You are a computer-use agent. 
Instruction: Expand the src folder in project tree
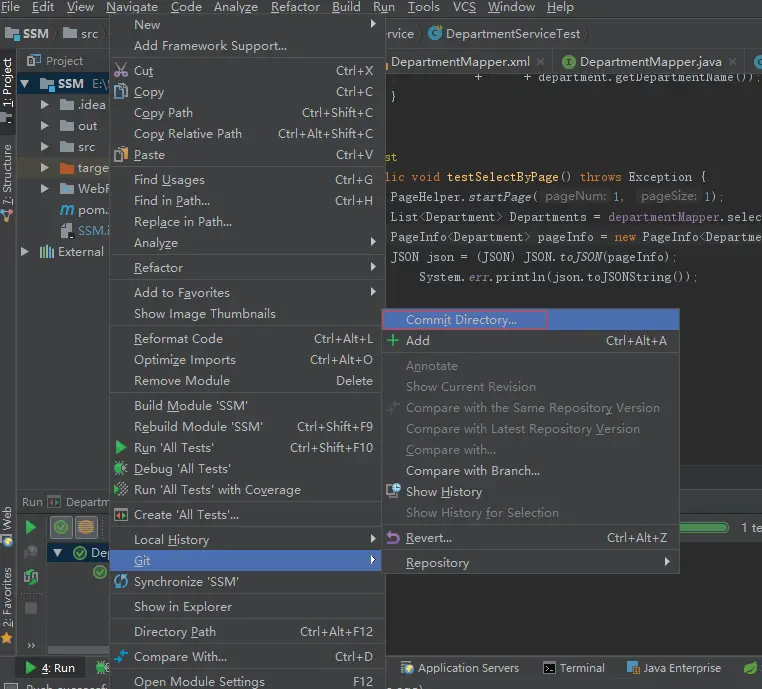coord(45,147)
